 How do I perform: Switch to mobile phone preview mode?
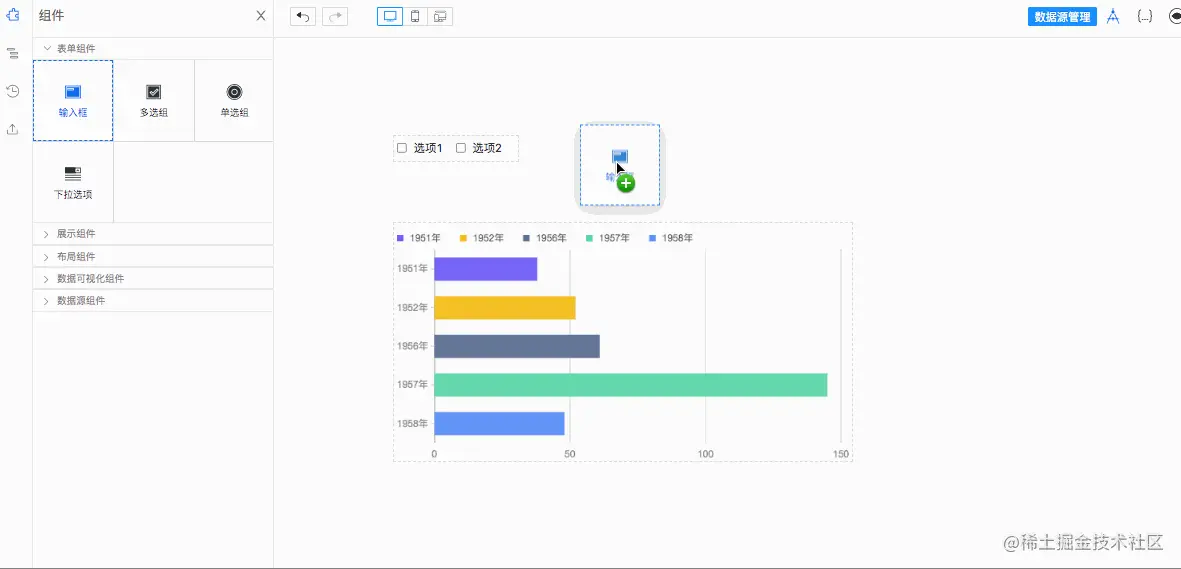[415, 17]
